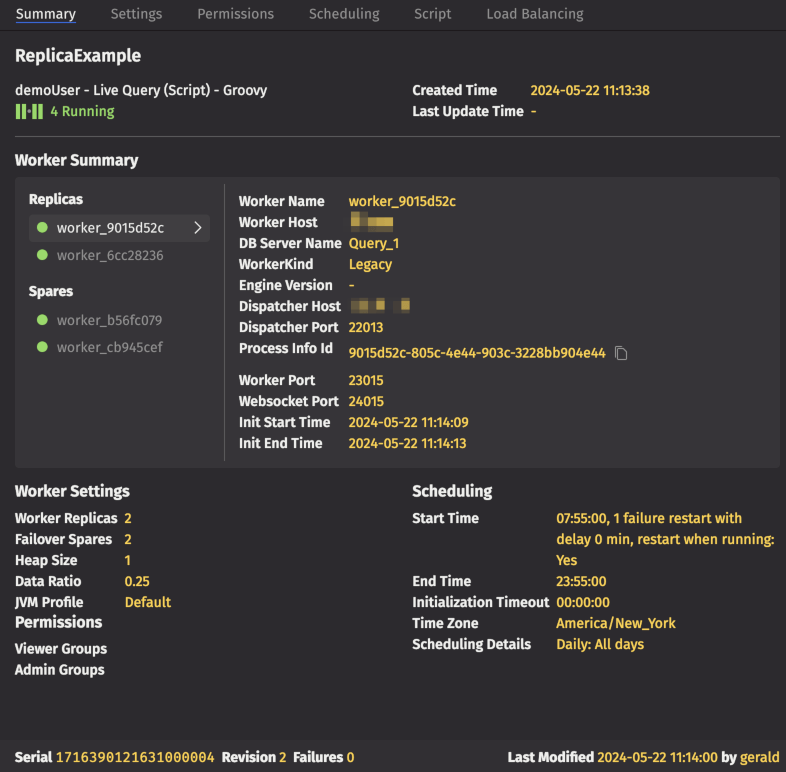The width and height of the screenshot is (786, 772).
Task: Click green status dot for worker_9015d52c
Action: [x=42, y=228]
